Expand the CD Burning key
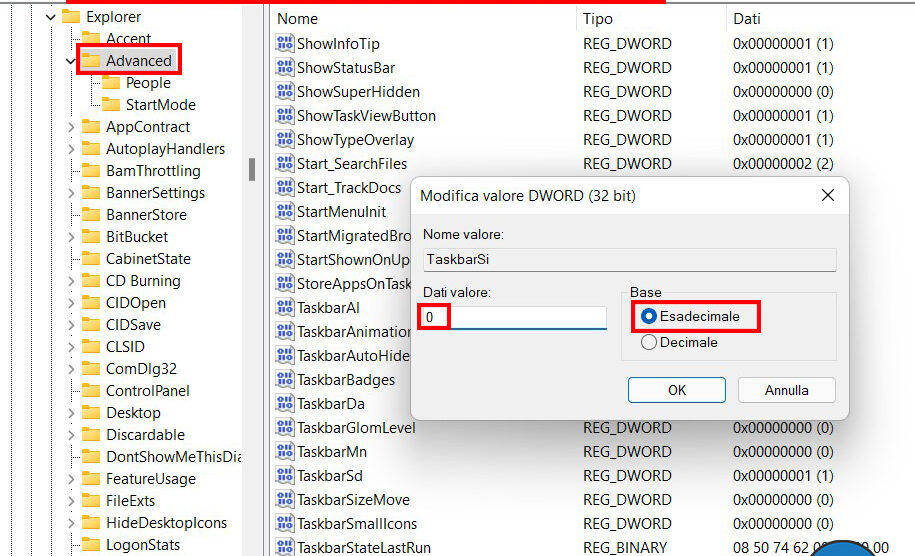Screen dimensions: 915x556 (x=71, y=281)
